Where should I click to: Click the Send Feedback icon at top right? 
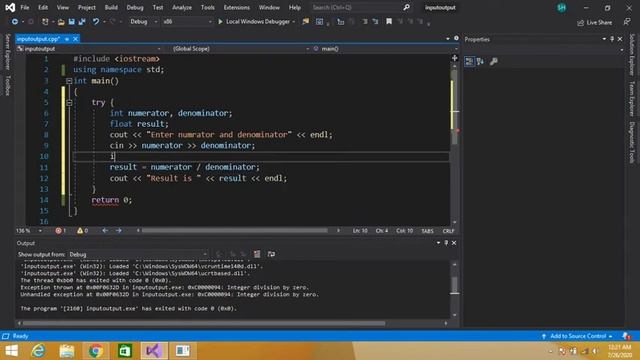pyautogui.click(x=627, y=22)
